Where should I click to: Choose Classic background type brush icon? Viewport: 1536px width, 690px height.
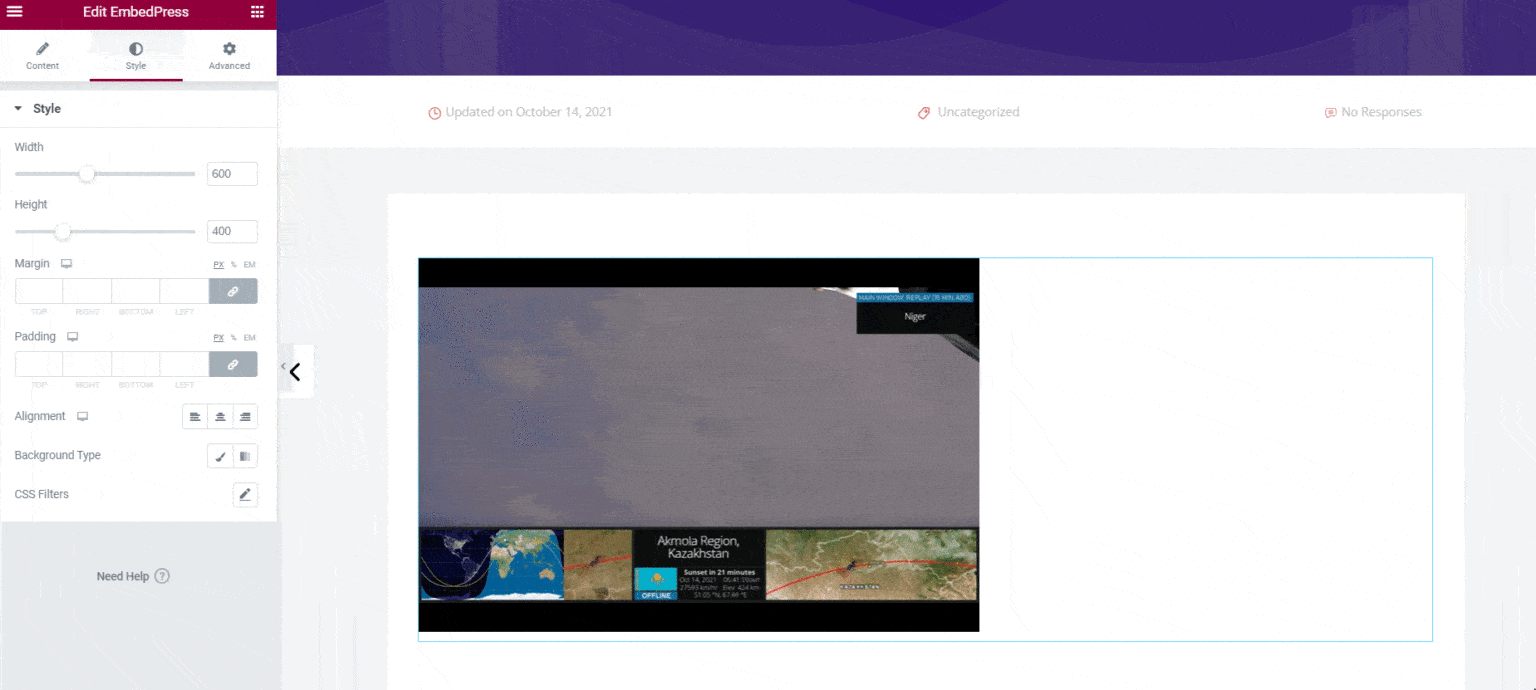click(x=220, y=455)
